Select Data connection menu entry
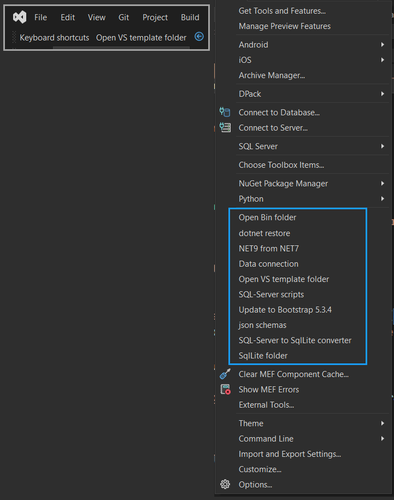Image resolution: width=394 pixels, height=500 pixels. (x=269, y=264)
